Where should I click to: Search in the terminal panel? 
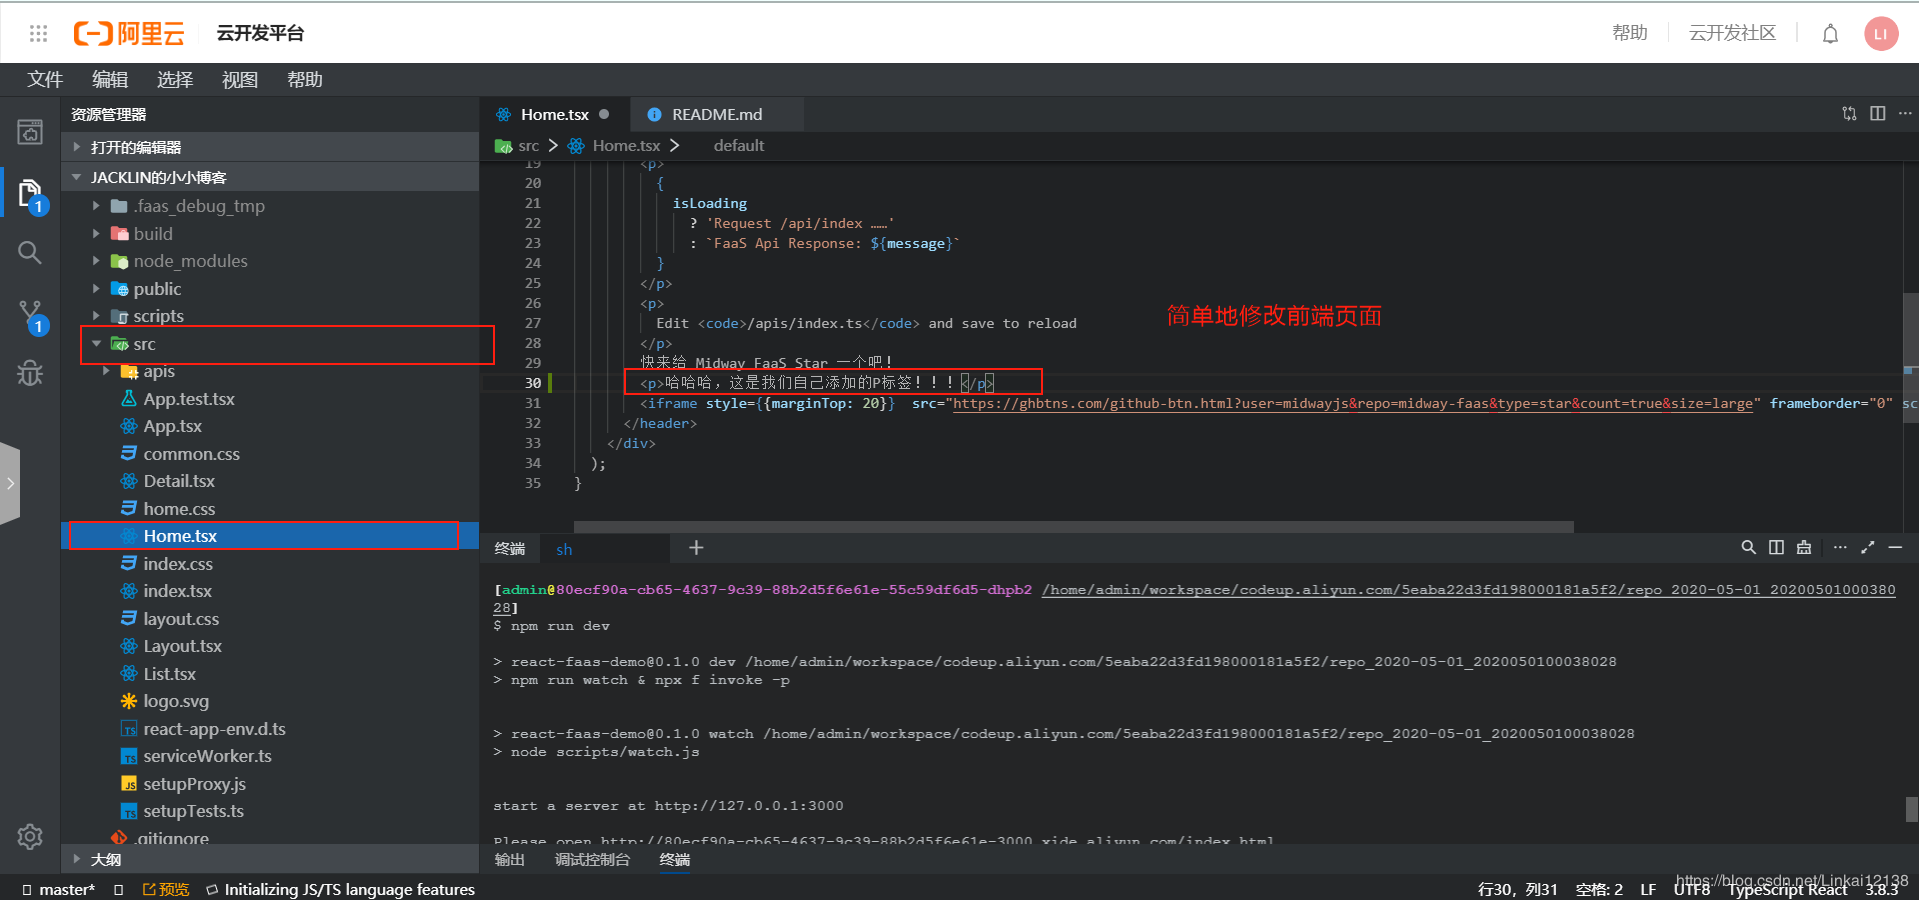pyautogui.click(x=1748, y=547)
